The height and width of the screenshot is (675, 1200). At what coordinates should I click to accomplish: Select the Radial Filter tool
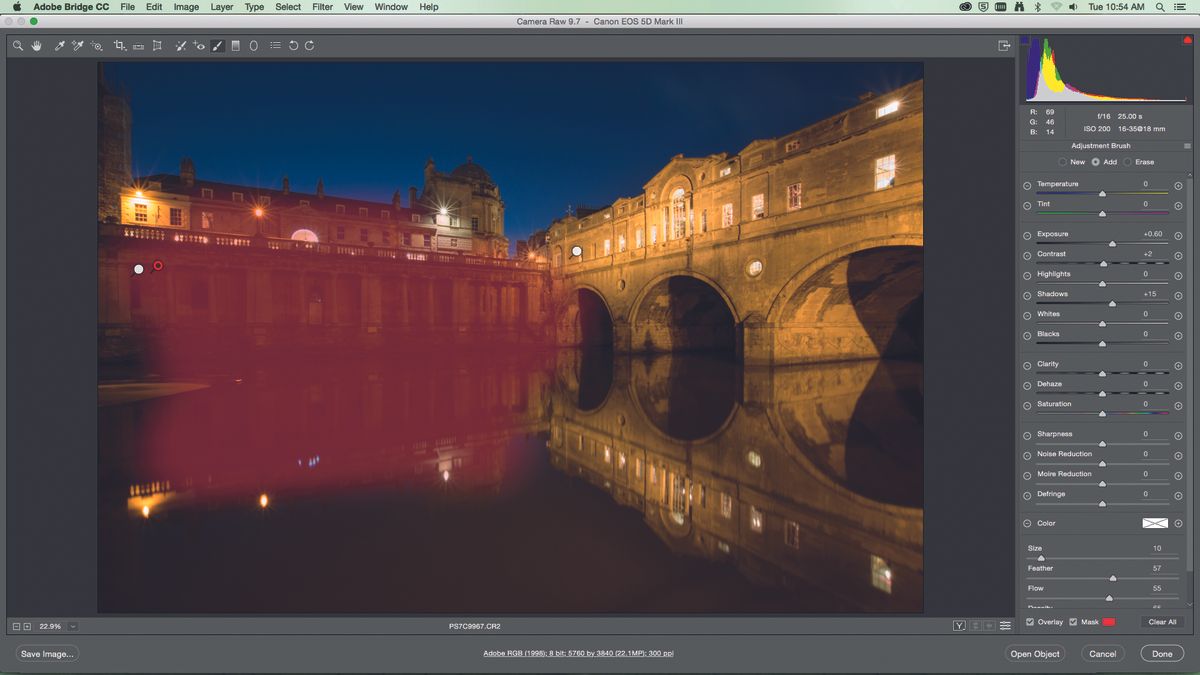point(254,45)
